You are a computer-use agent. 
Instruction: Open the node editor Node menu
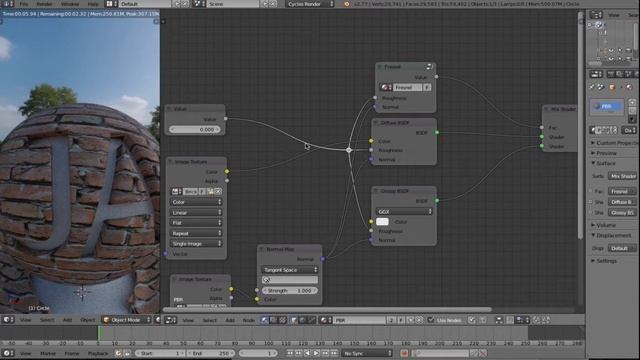(249, 320)
